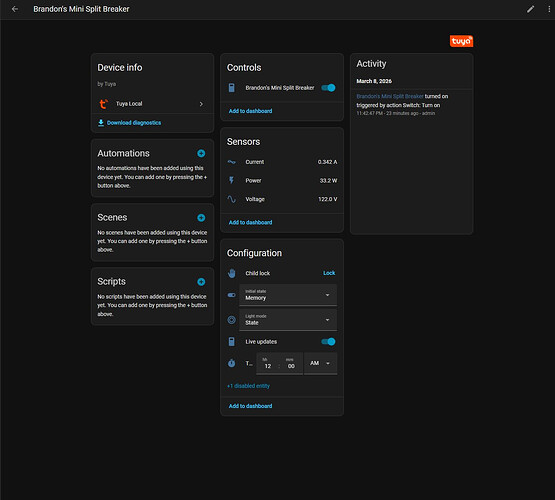Open the Tuya Local integration entry
Screen dimensions: 555x500
click(152, 104)
